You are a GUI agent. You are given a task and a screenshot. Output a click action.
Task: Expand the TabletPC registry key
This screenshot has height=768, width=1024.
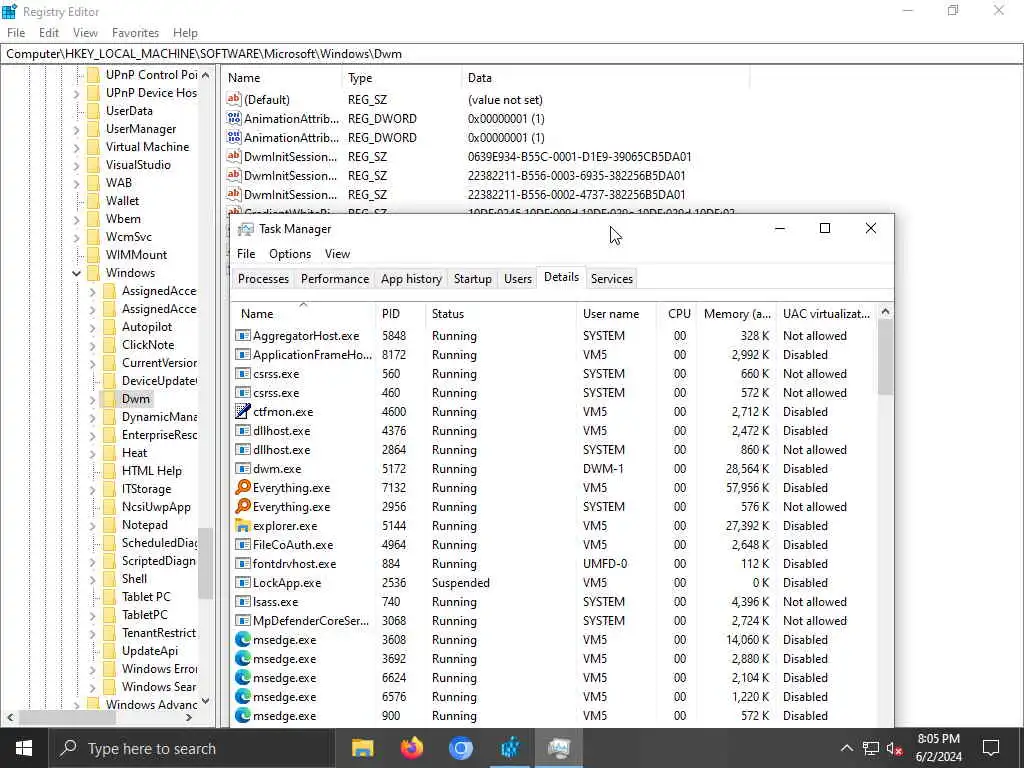92,615
